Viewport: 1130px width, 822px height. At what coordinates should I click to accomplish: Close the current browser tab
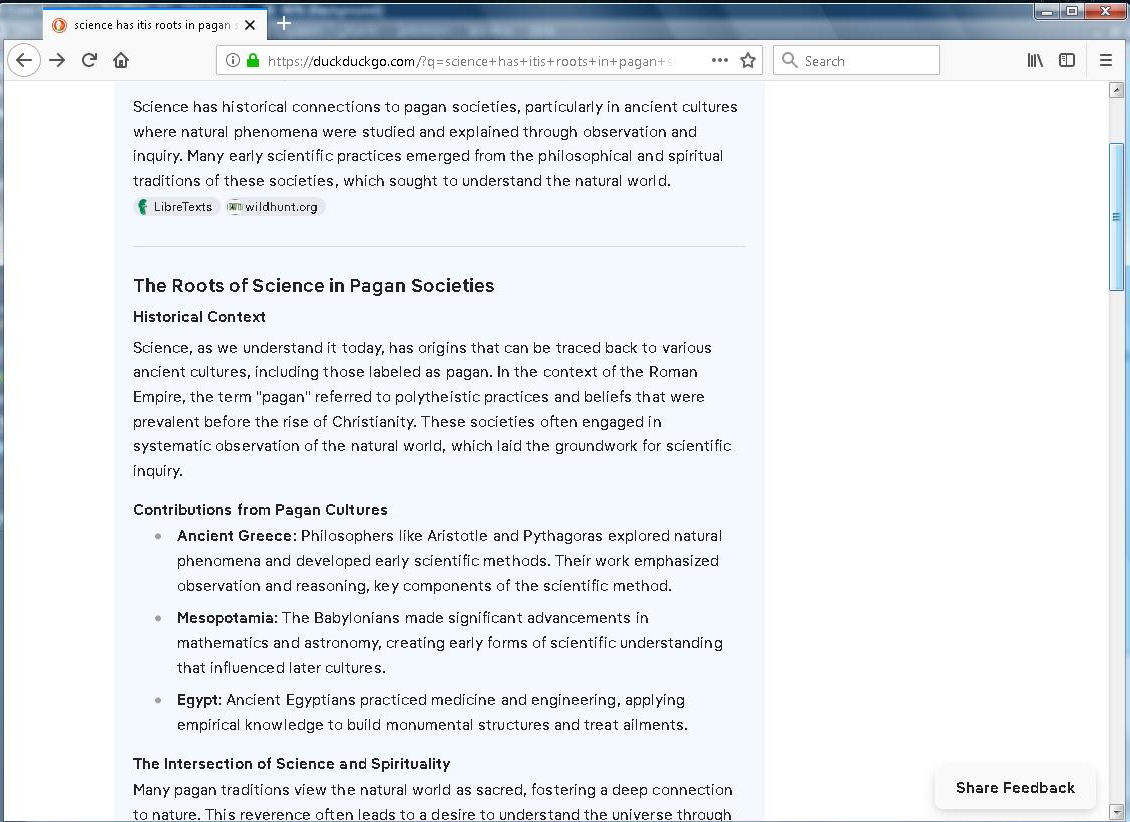(250, 25)
